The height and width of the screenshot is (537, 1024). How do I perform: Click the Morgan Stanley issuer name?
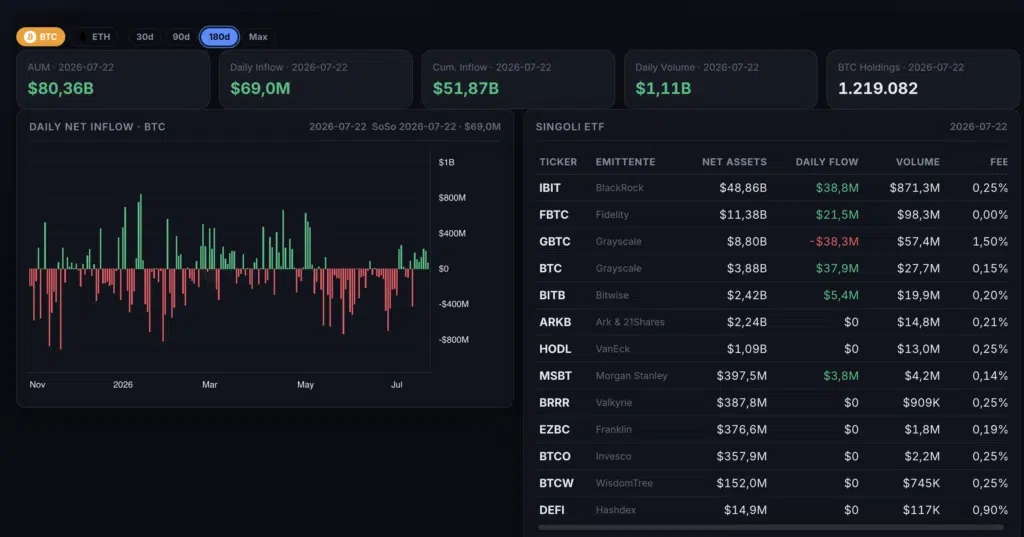[x=631, y=376]
